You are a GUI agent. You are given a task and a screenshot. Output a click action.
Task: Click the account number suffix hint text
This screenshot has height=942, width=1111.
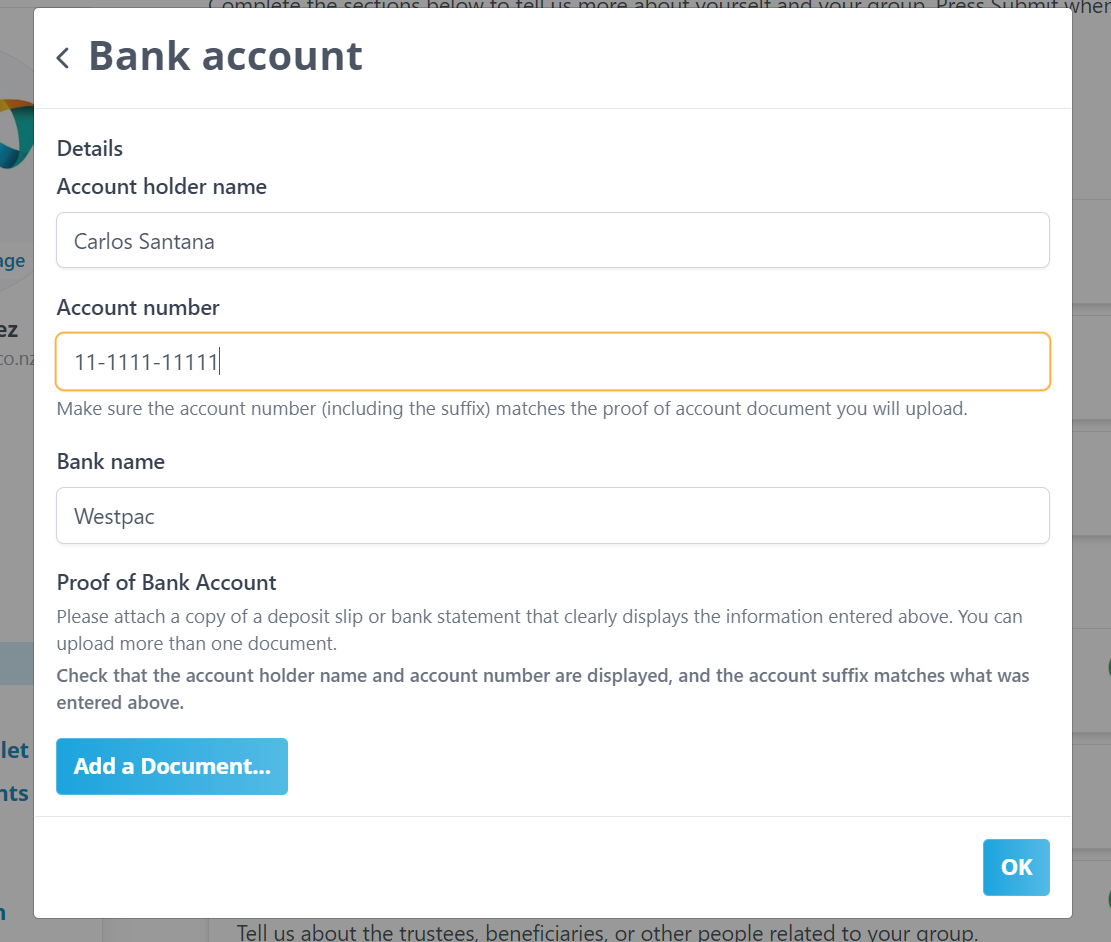[x=512, y=409]
